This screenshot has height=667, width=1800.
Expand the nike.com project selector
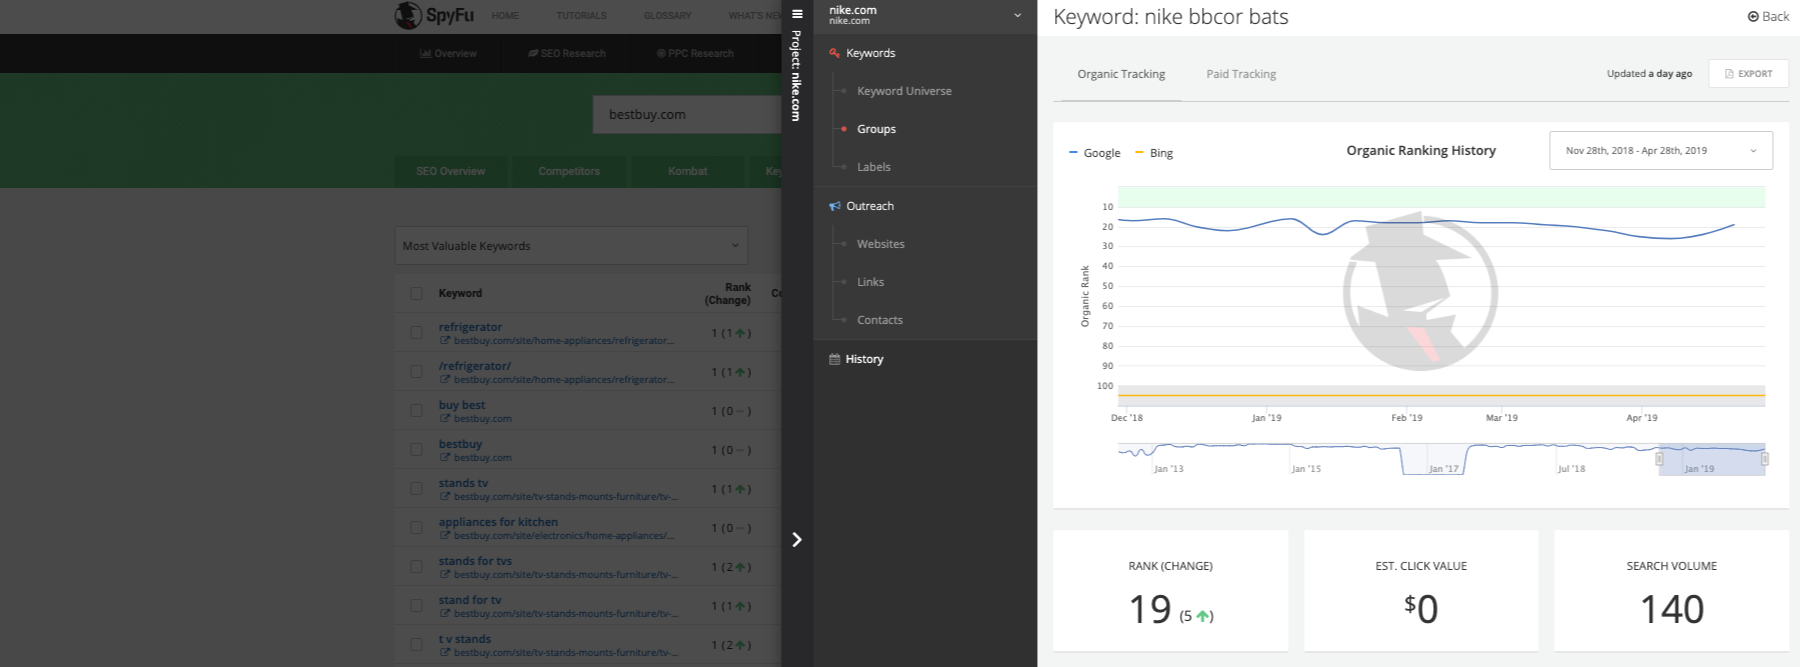point(924,15)
